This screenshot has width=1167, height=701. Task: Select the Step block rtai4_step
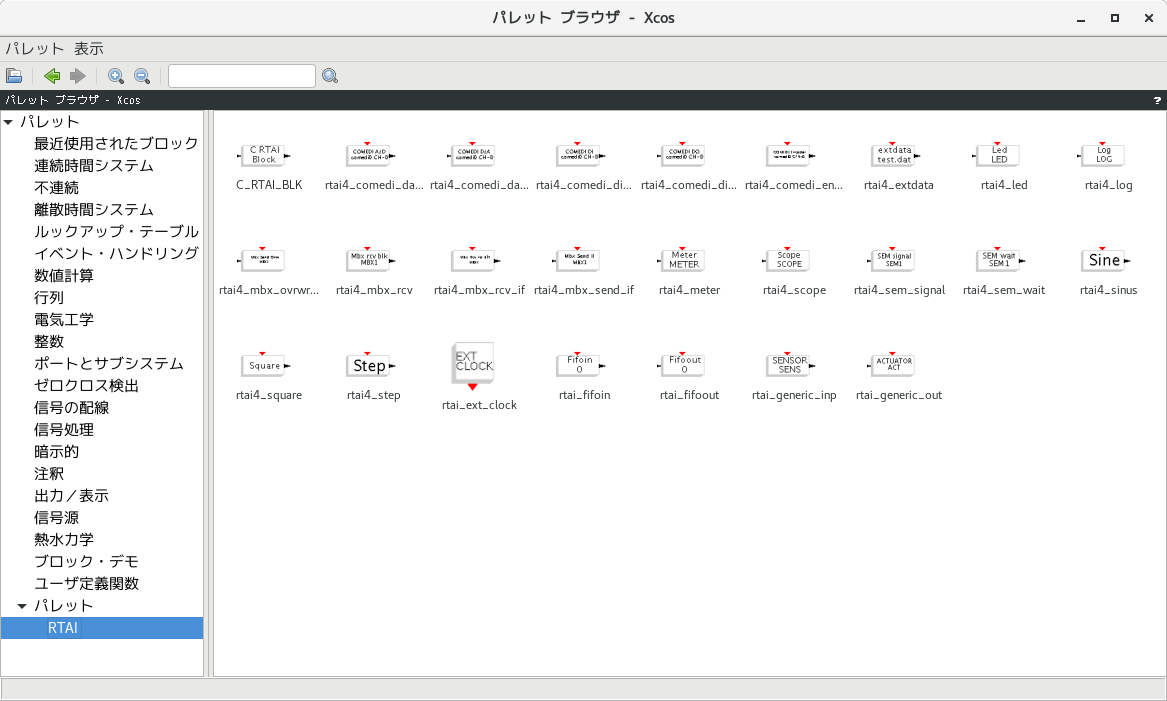pos(369,365)
